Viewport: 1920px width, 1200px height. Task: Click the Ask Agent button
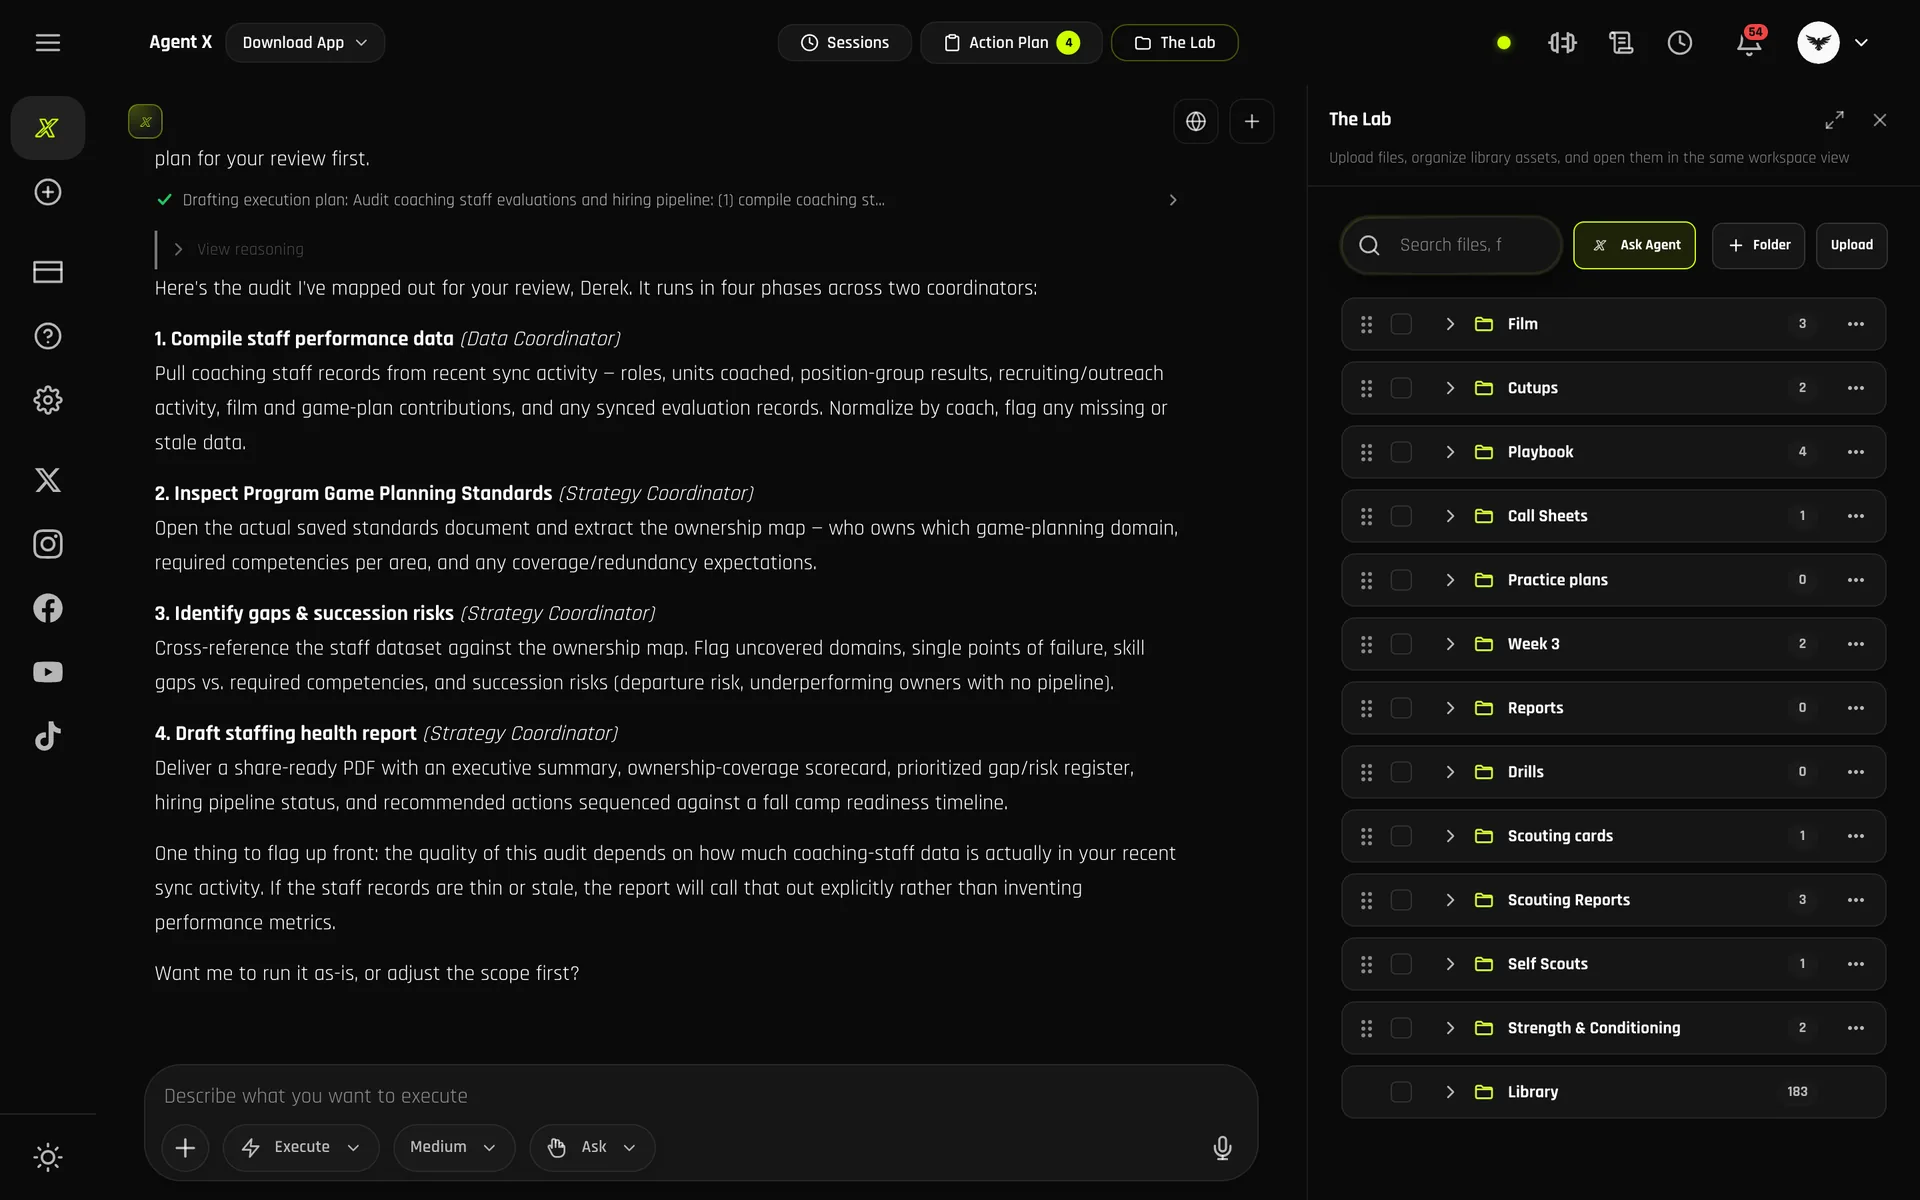tap(1634, 245)
